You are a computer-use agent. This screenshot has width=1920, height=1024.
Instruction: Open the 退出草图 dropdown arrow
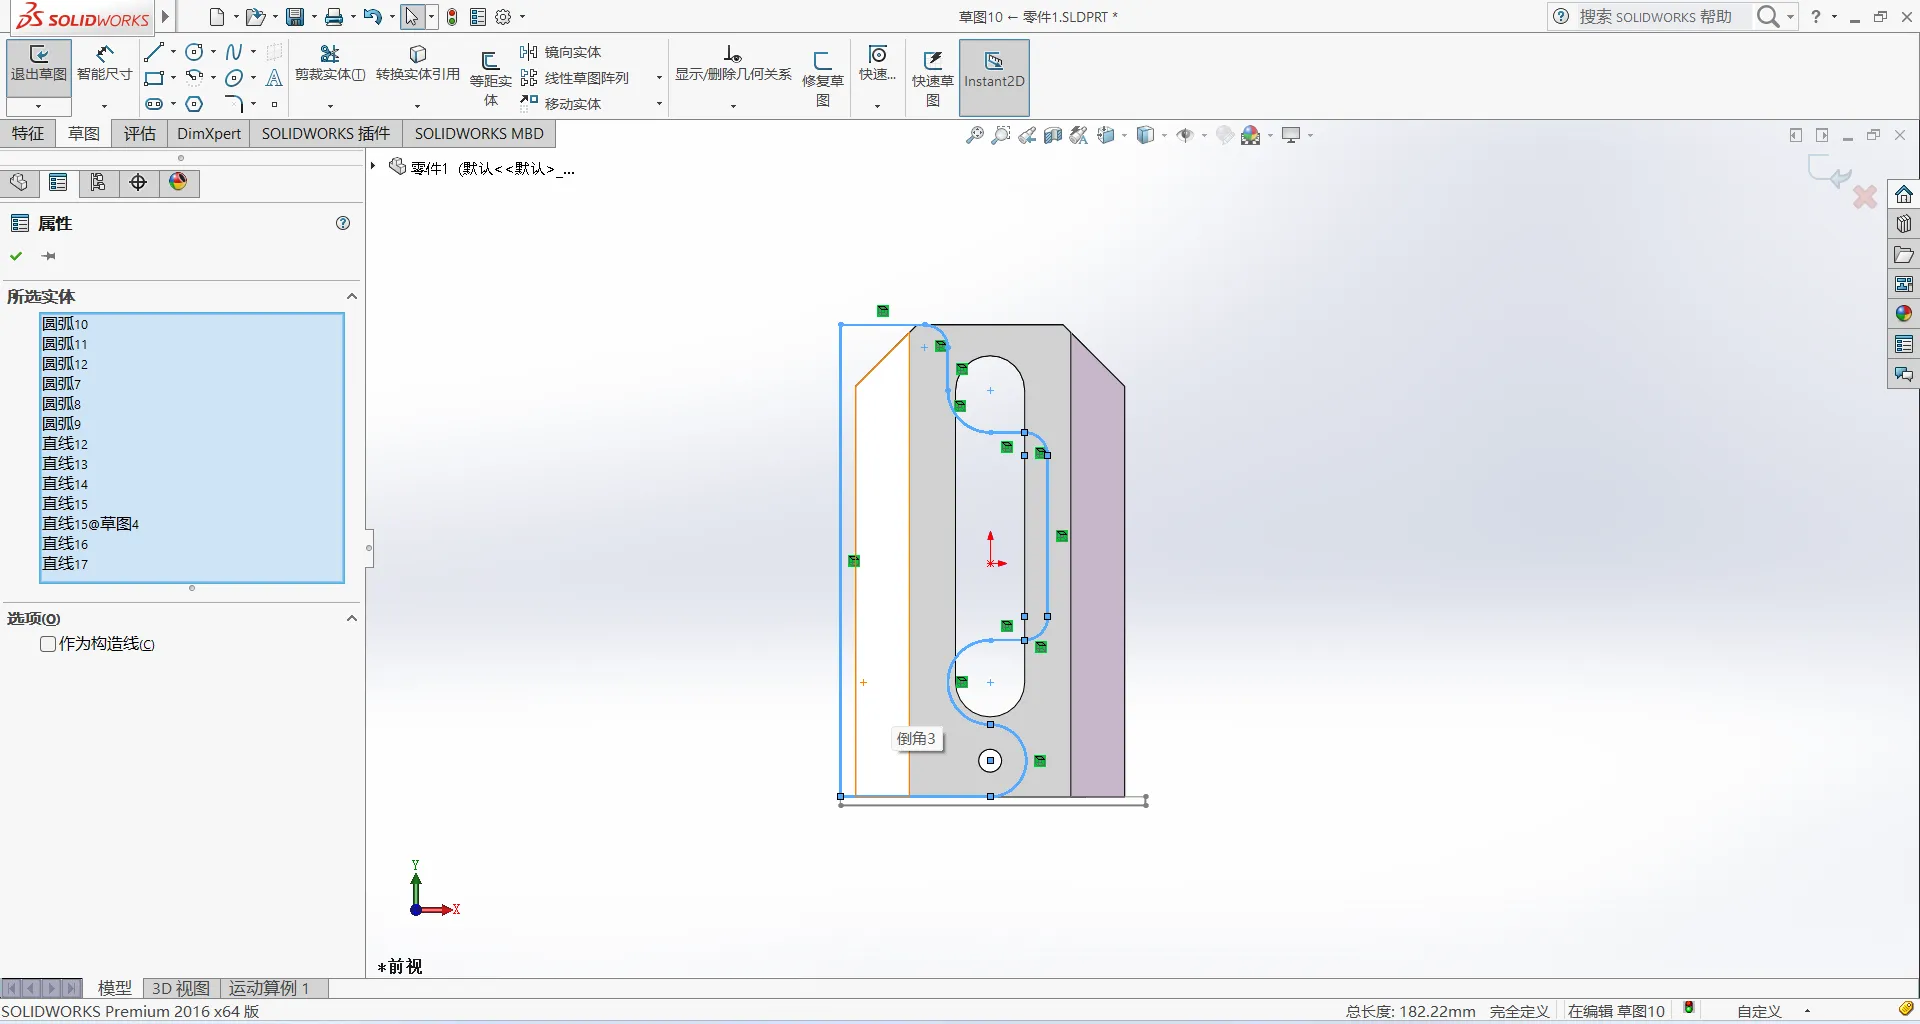[39, 106]
